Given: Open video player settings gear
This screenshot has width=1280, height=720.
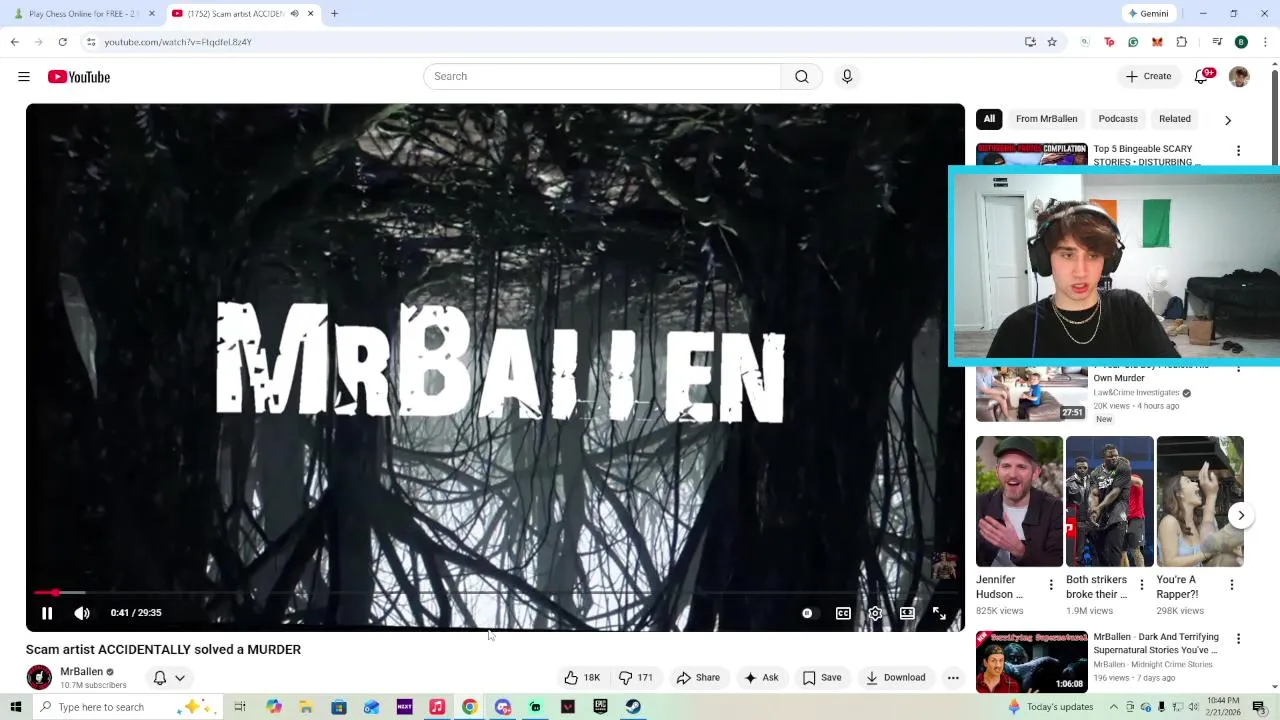Looking at the screenshot, I should [875, 613].
